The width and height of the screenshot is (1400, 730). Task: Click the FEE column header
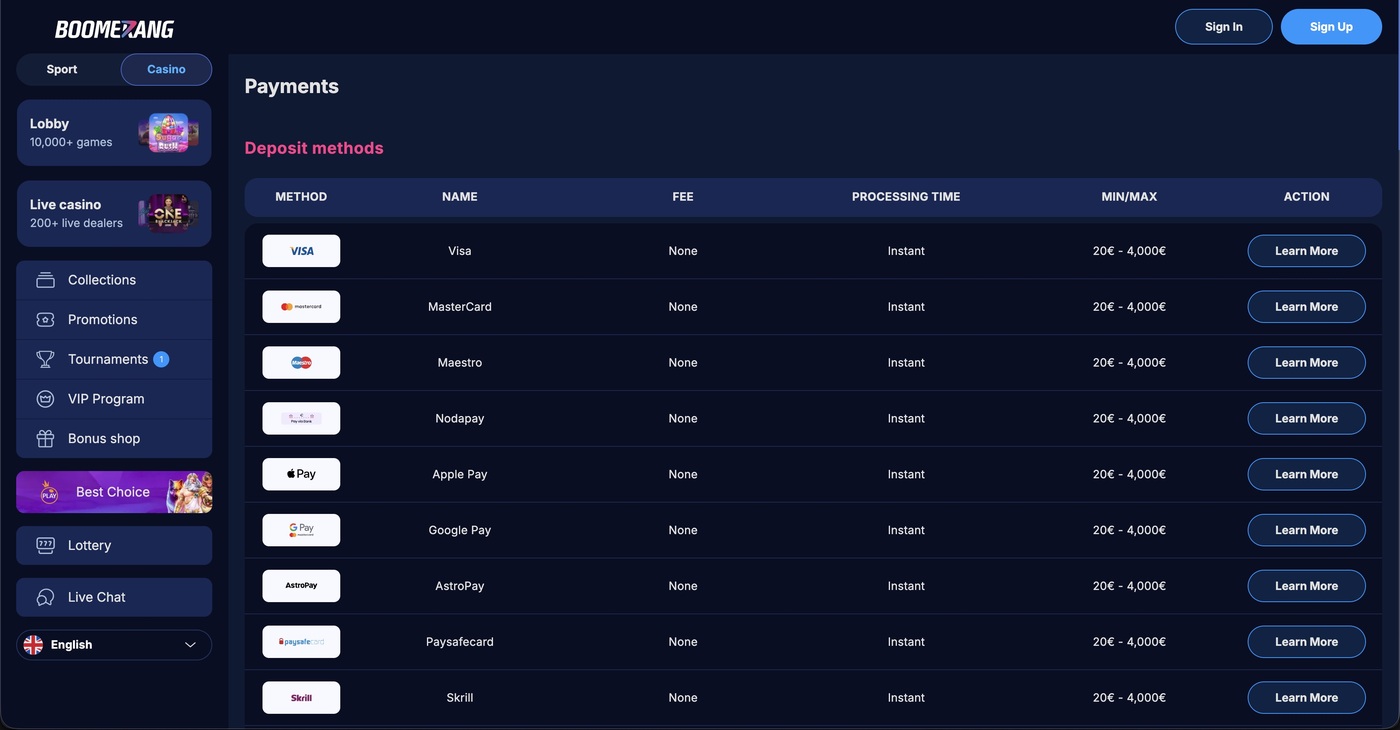point(683,197)
